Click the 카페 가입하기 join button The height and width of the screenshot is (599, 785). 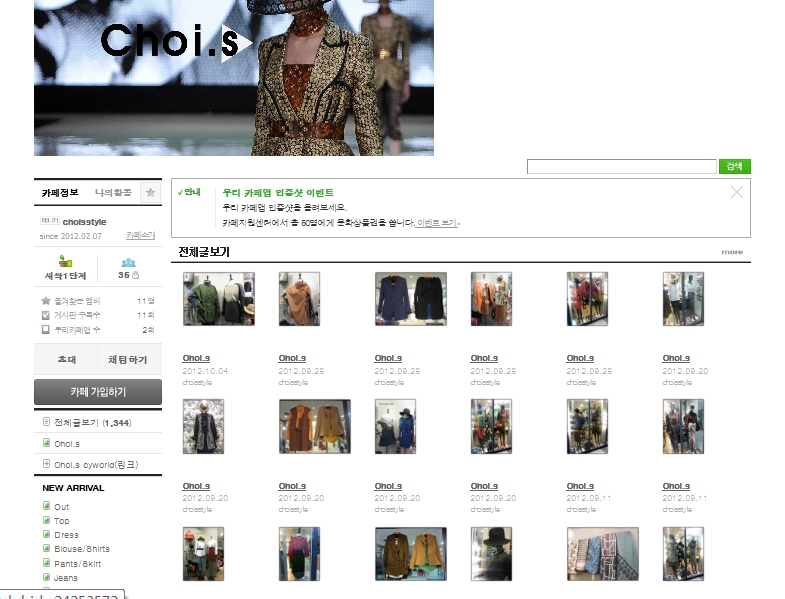[98, 391]
